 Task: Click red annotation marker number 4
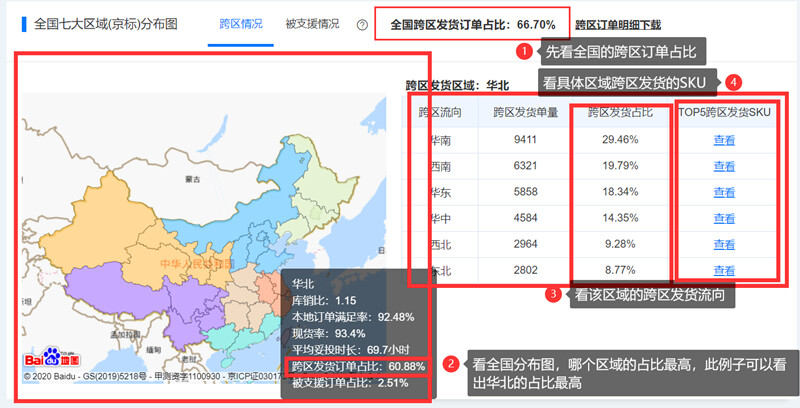coord(735,81)
